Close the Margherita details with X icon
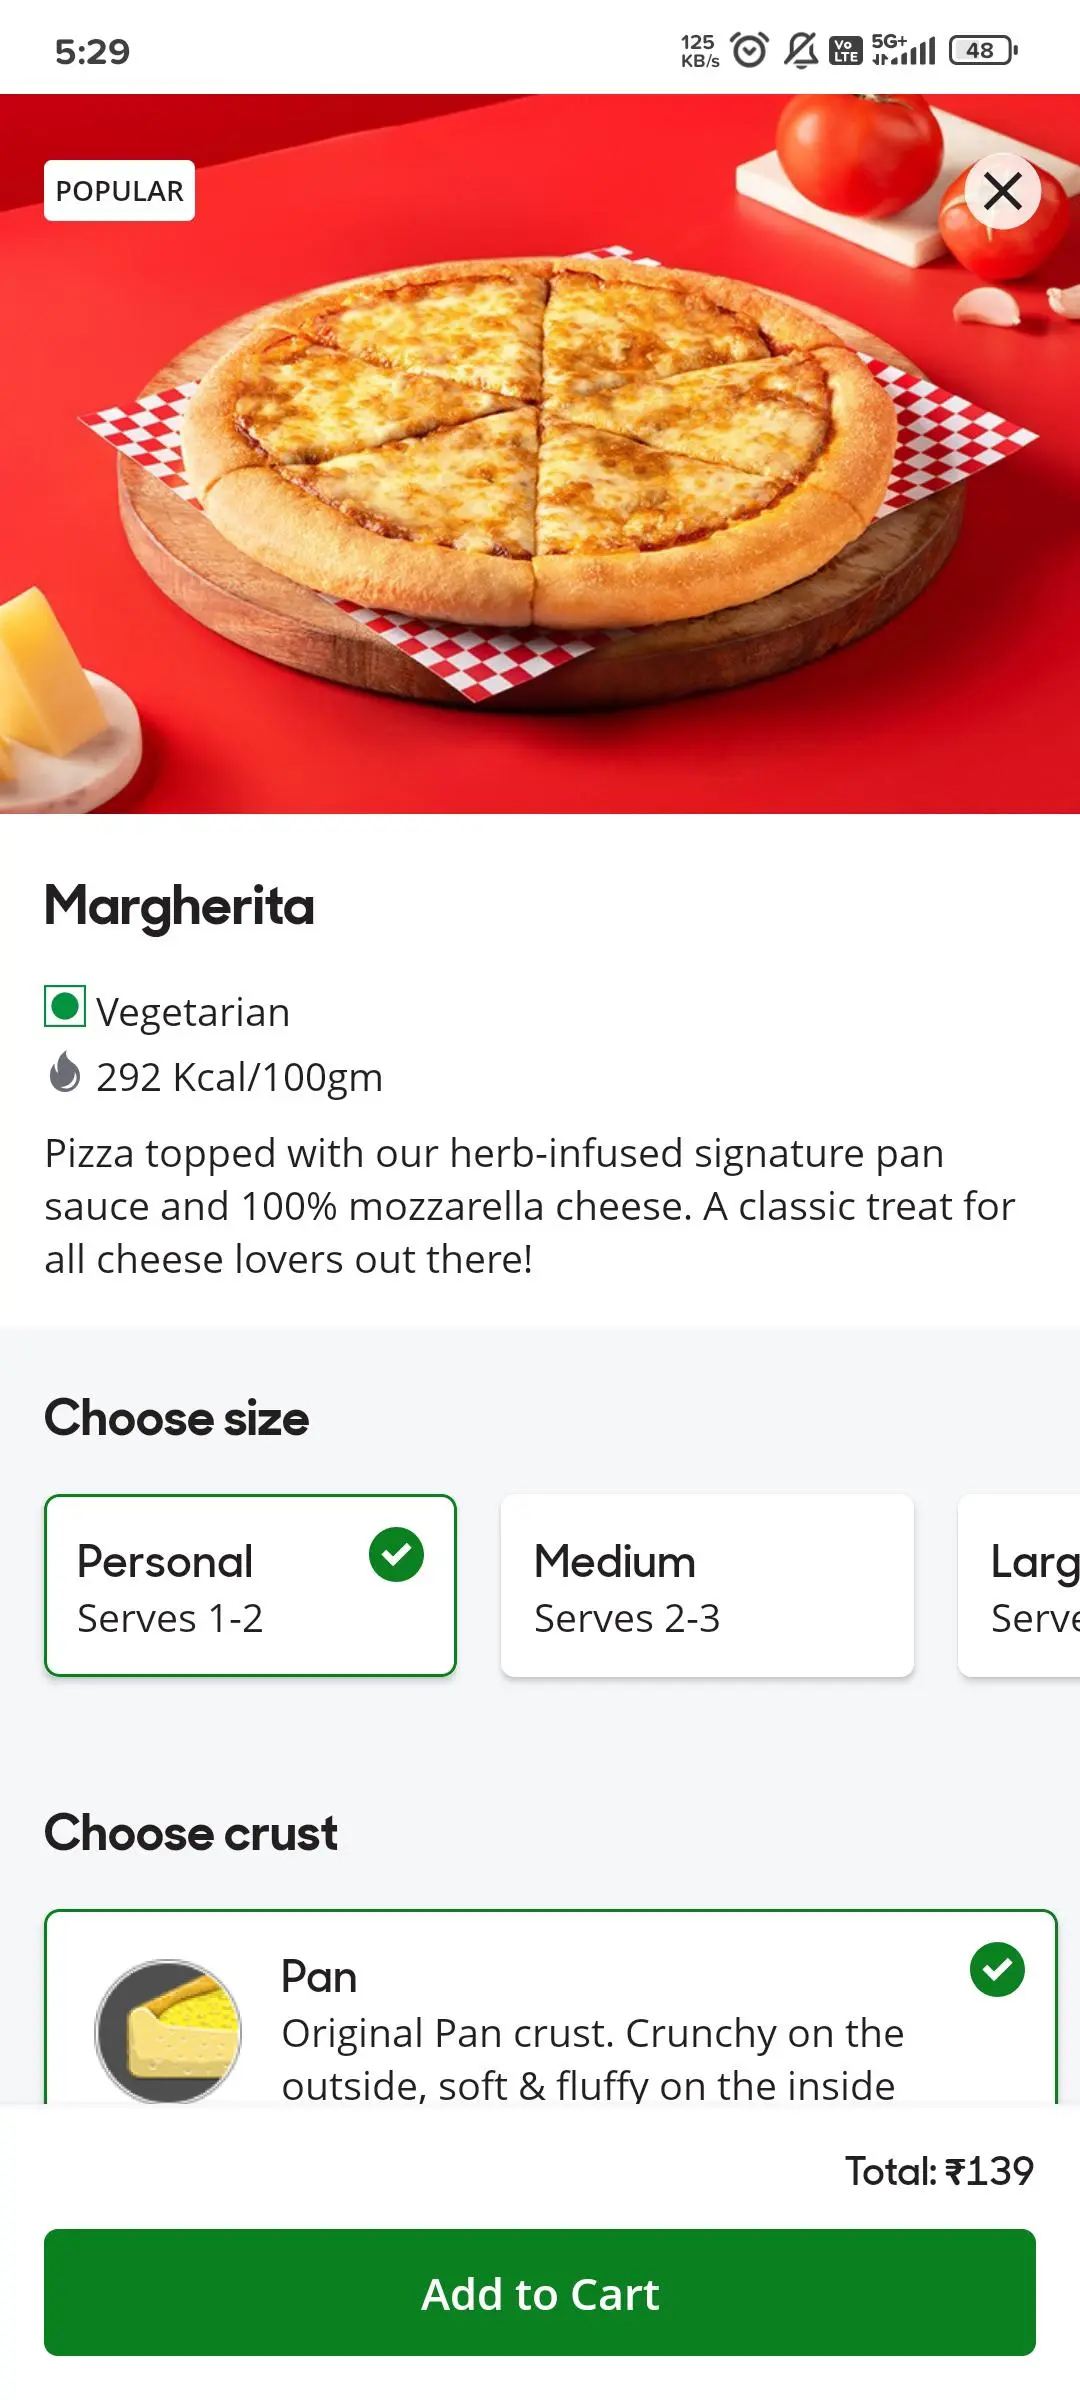Image resolution: width=1080 pixels, height=2400 pixels. point(1002,191)
